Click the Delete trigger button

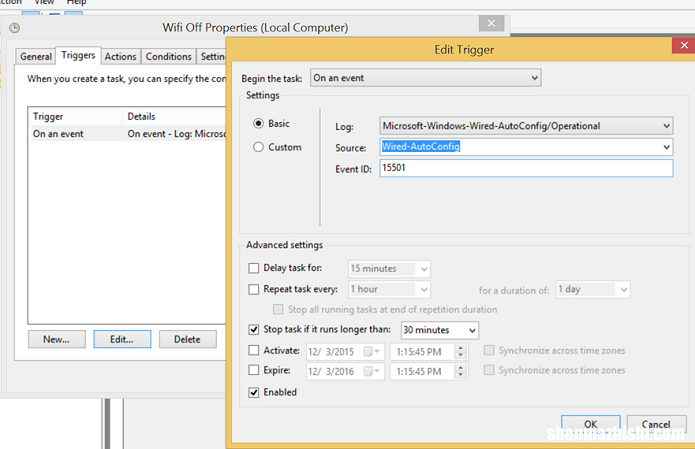187,340
